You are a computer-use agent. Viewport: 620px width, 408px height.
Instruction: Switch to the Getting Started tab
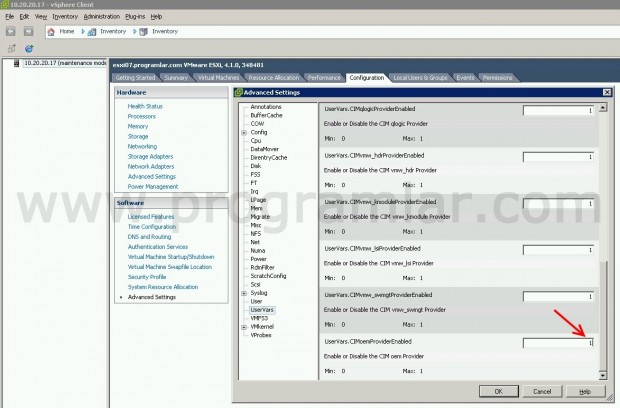[x=135, y=77]
